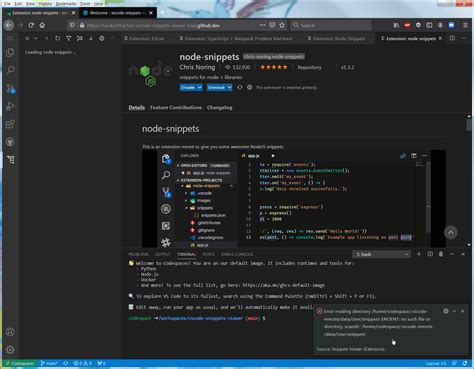Click the sync icon next to the extension buttons
This screenshot has width=474, height=369.
click(240, 87)
